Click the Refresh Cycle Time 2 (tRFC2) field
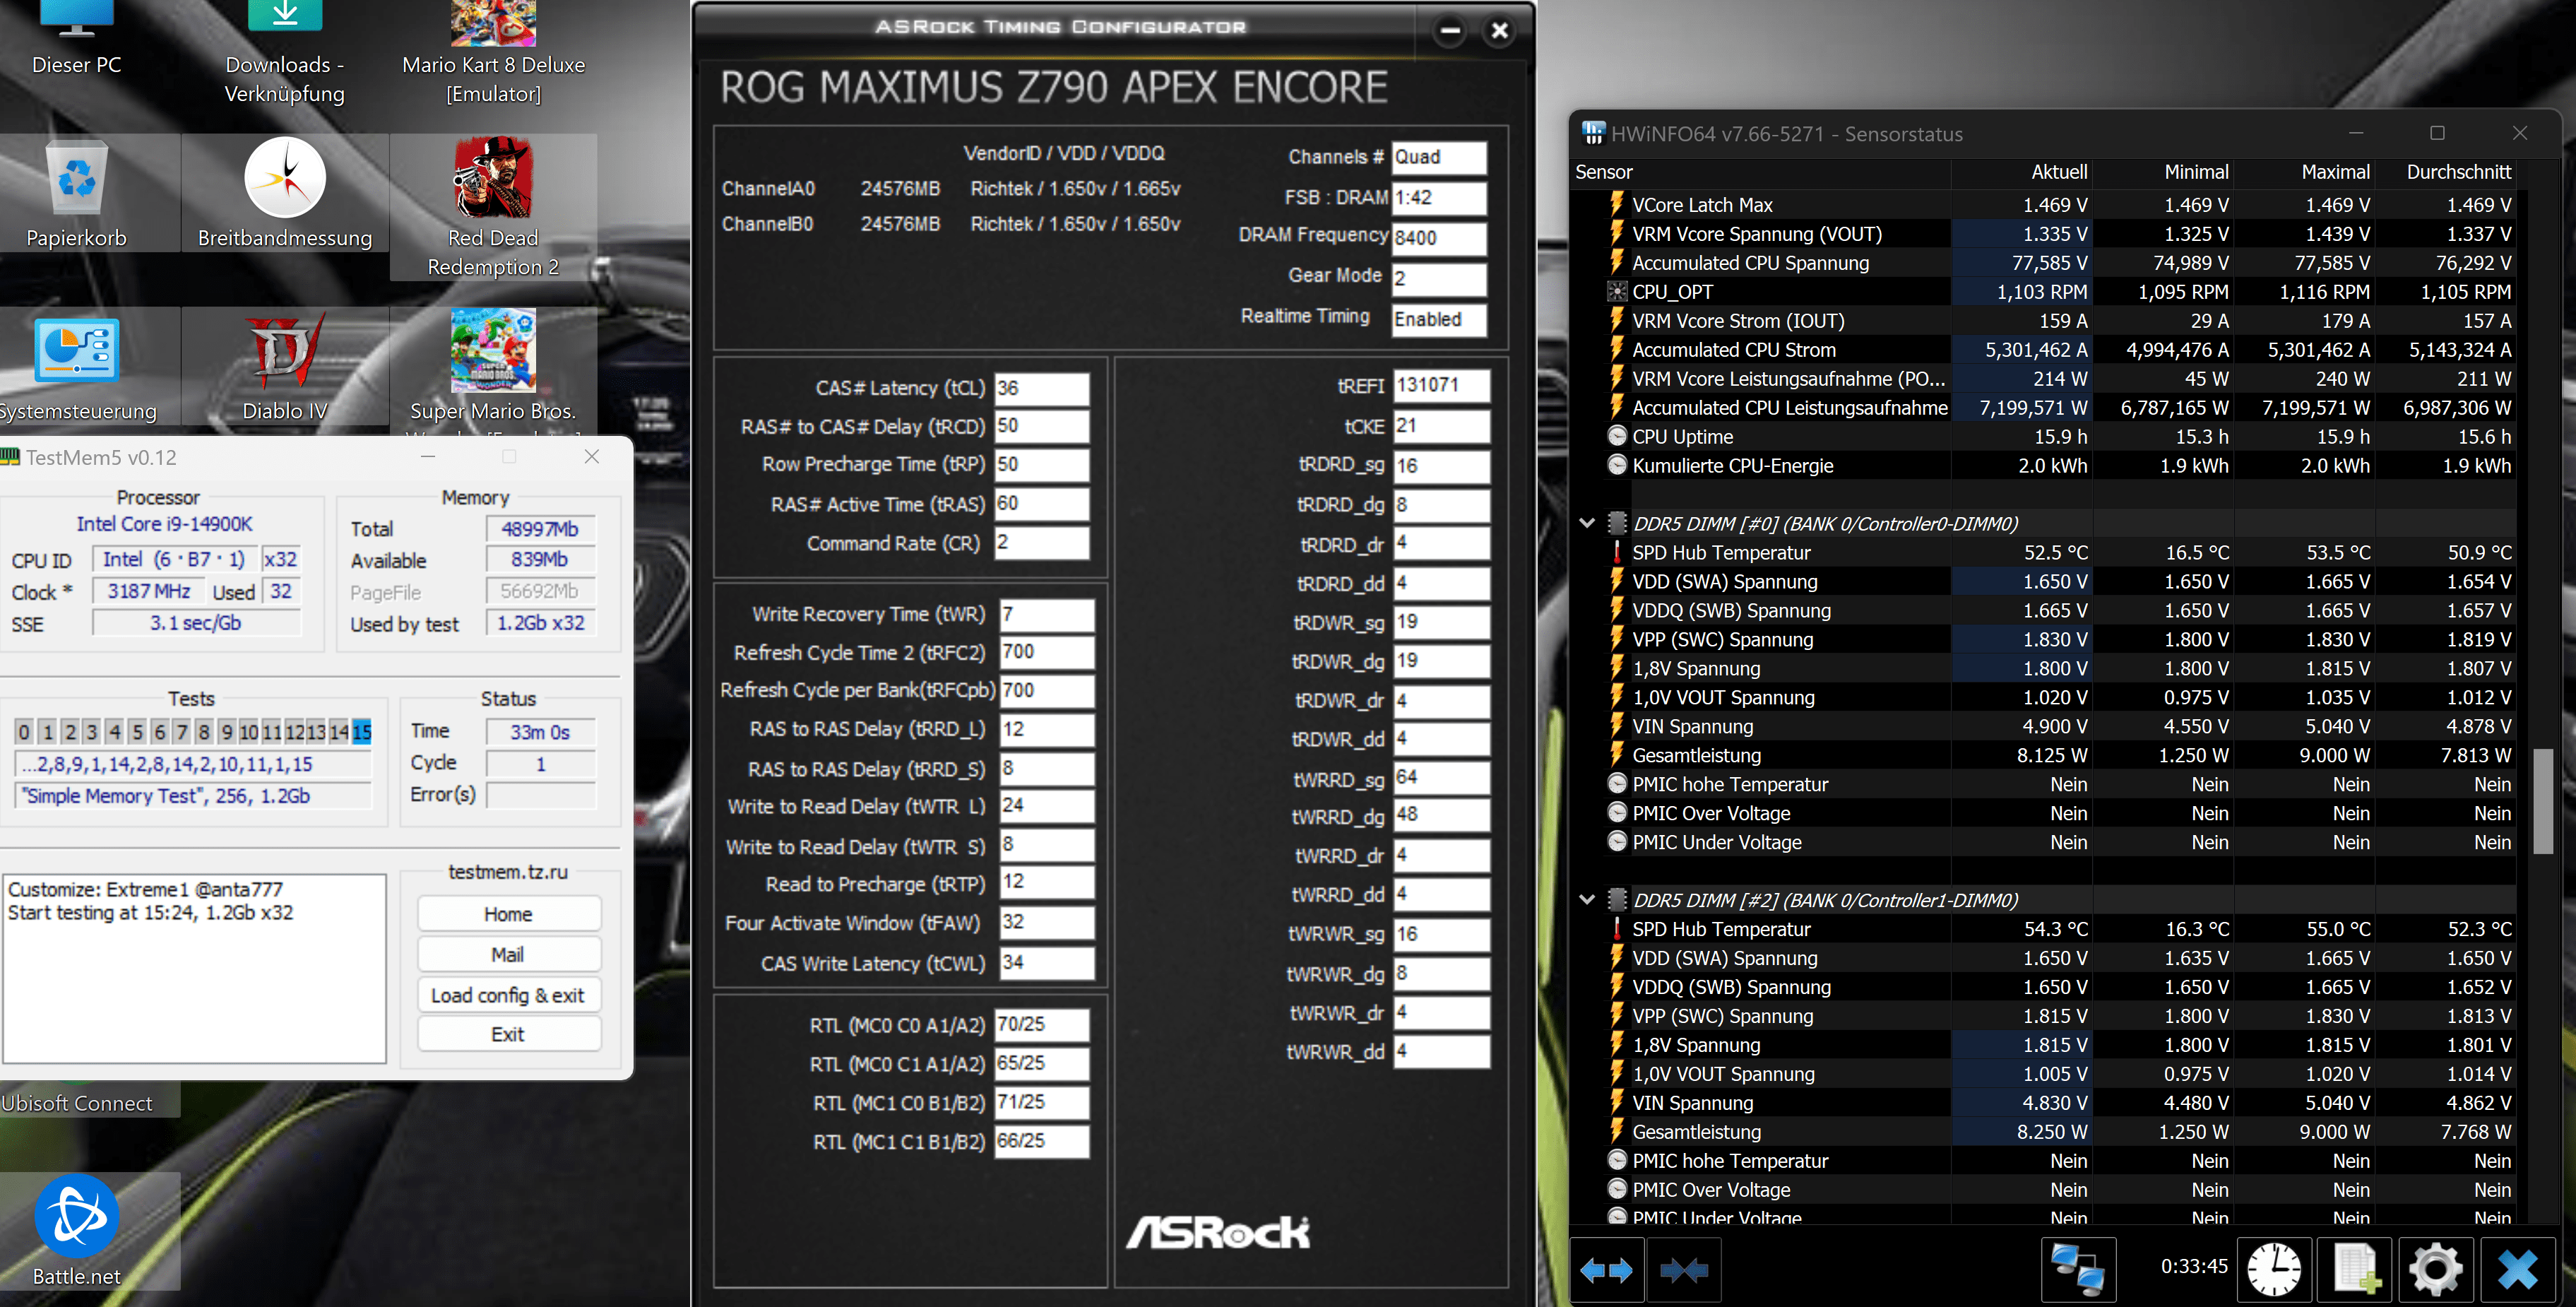This screenshot has height=1307, width=2576. tap(1047, 652)
